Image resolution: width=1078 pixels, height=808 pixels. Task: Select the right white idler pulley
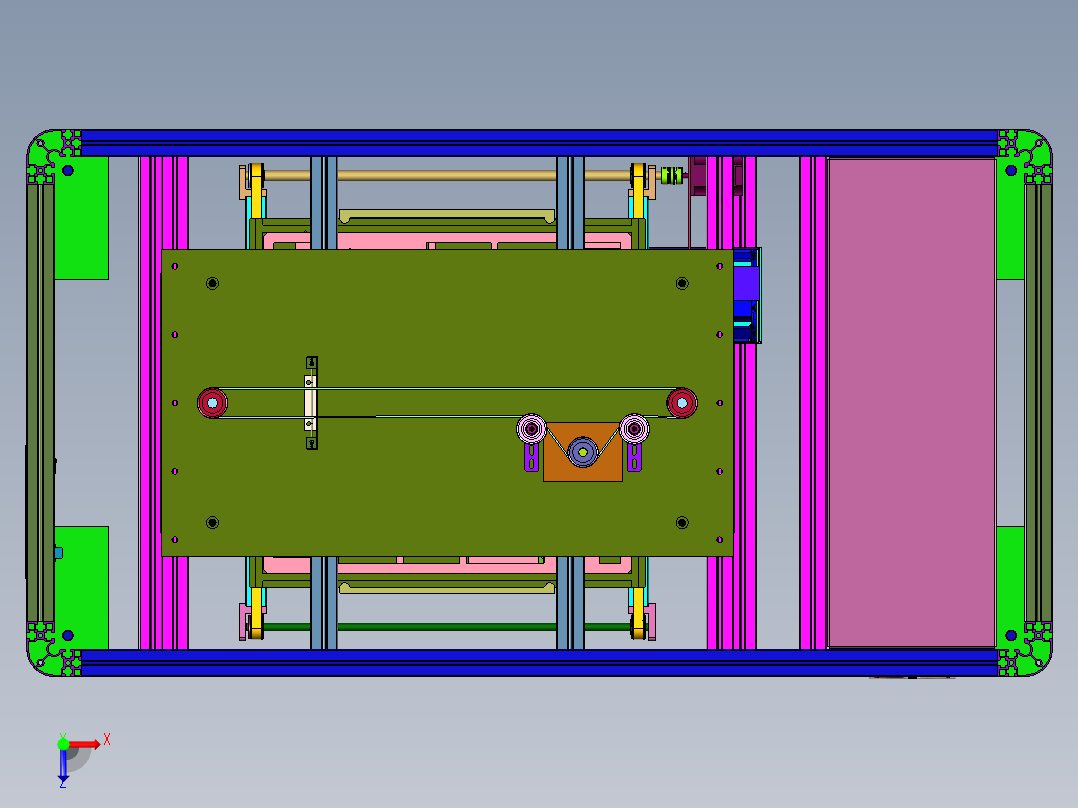coord(633,429)
